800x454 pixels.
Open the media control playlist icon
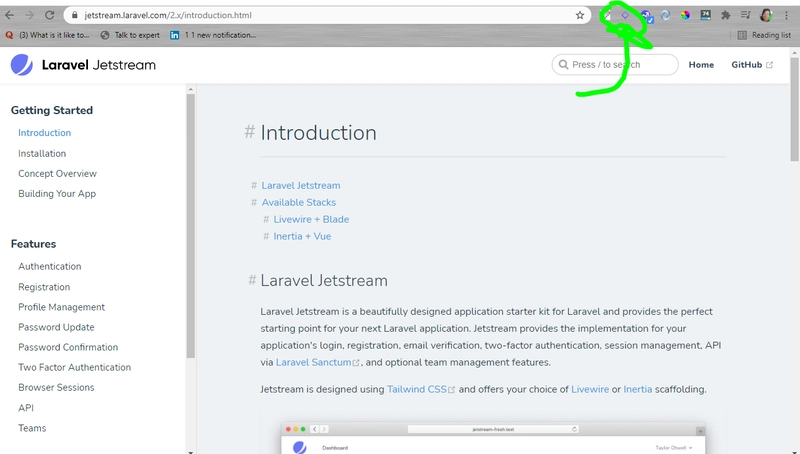click(745, 15)
